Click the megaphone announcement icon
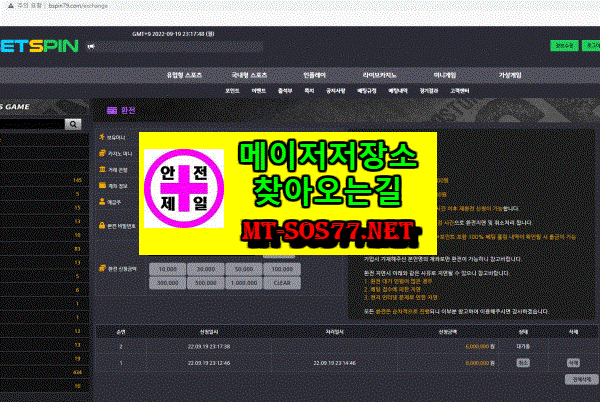The image size is (600, 402). (91, 47)
